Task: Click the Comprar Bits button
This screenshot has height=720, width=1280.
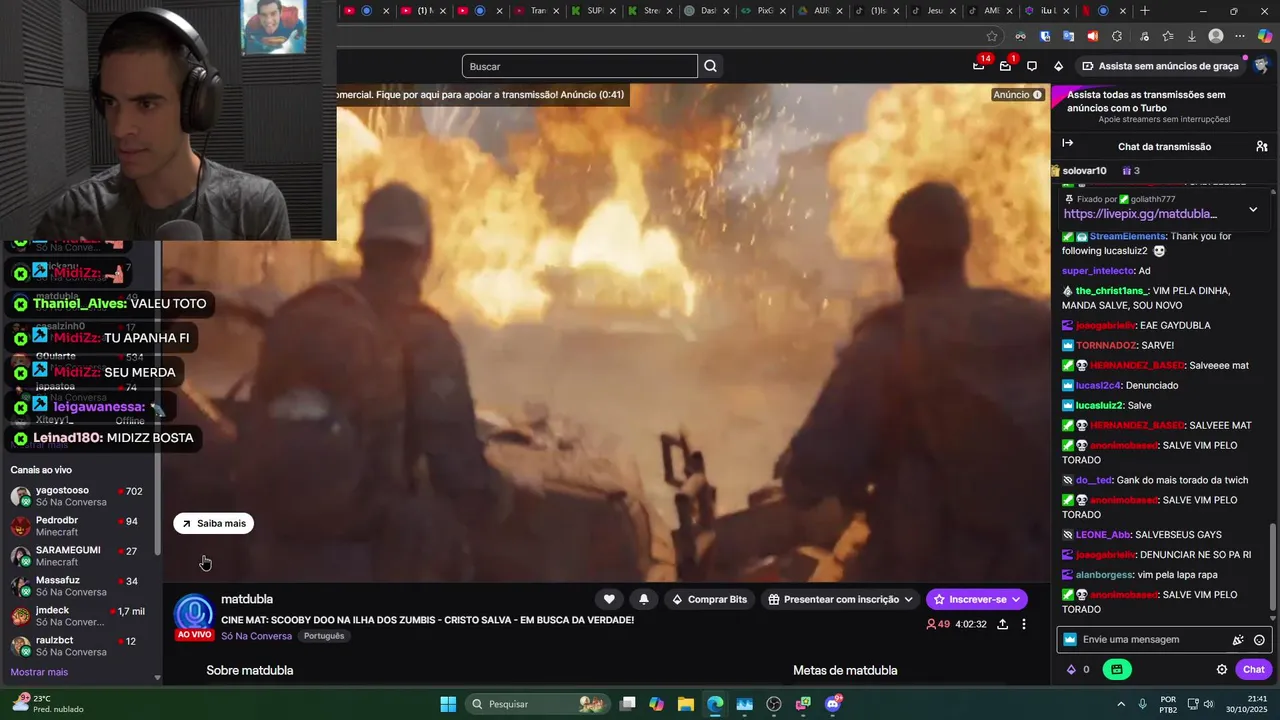Action: [x=710, y=599]
